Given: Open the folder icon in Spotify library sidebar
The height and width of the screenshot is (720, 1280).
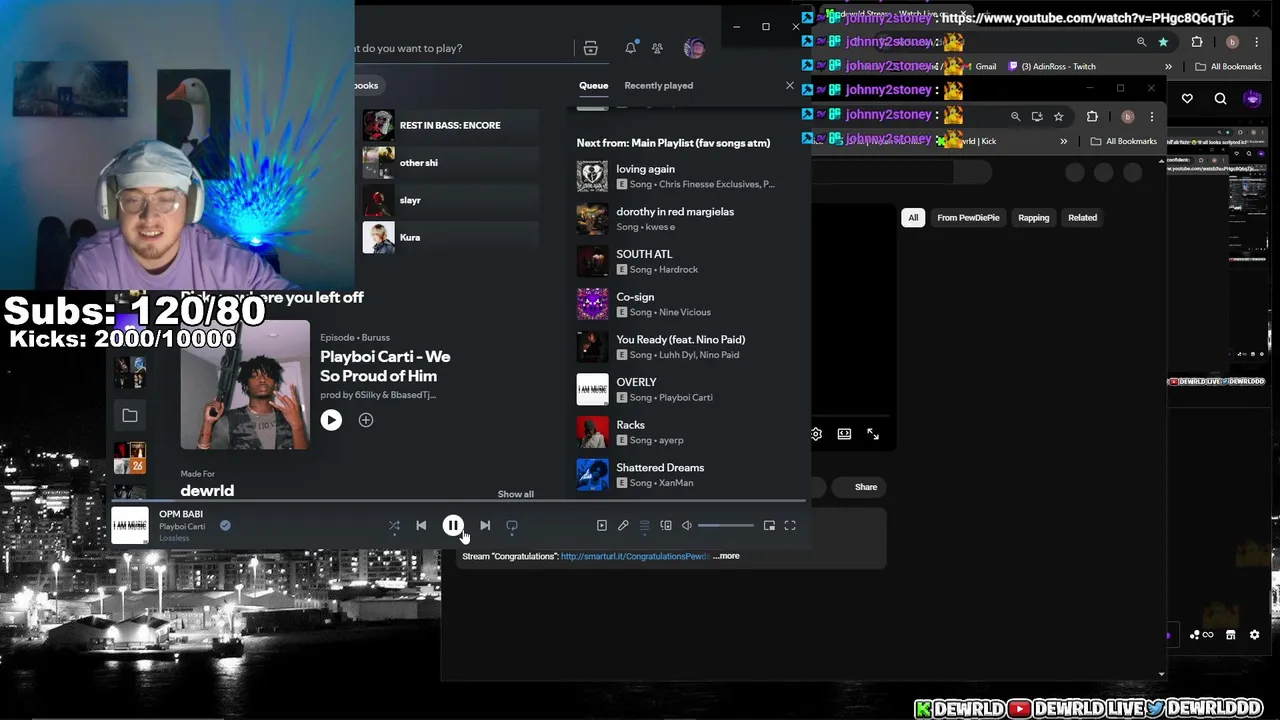Looking at the screenshot, I should pos(130,415).
